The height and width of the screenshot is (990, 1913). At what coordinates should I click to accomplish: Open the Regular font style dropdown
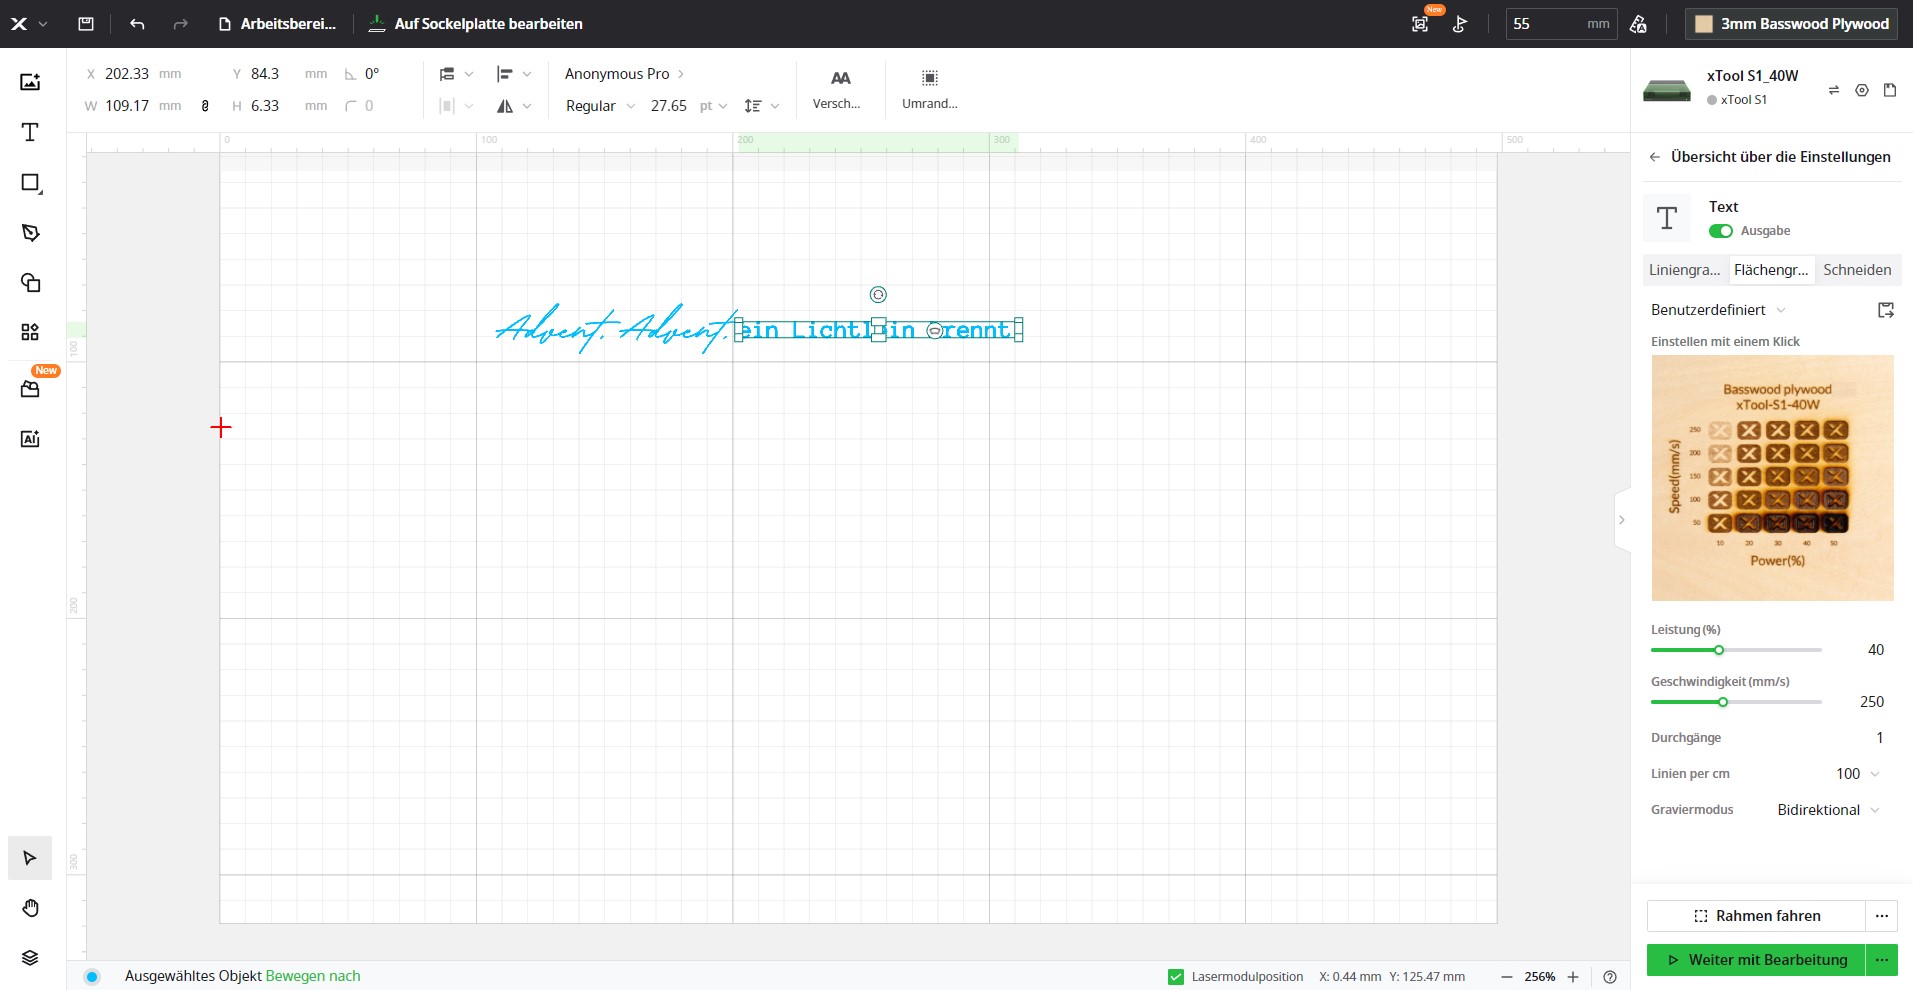tap(600, 106)
